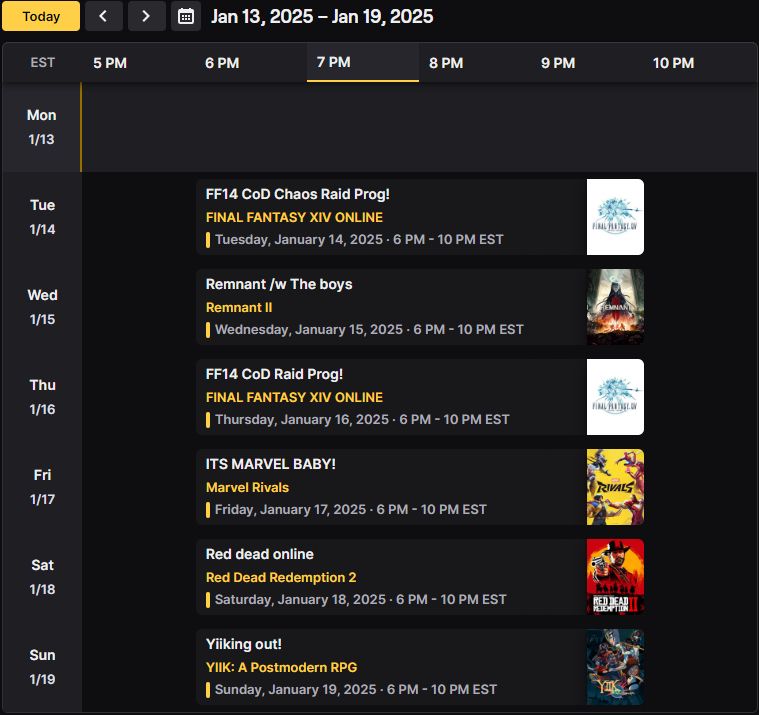Open the YIIK cover art thumbnail
This screenshot has width=759, height=715.
click(615, 667)
